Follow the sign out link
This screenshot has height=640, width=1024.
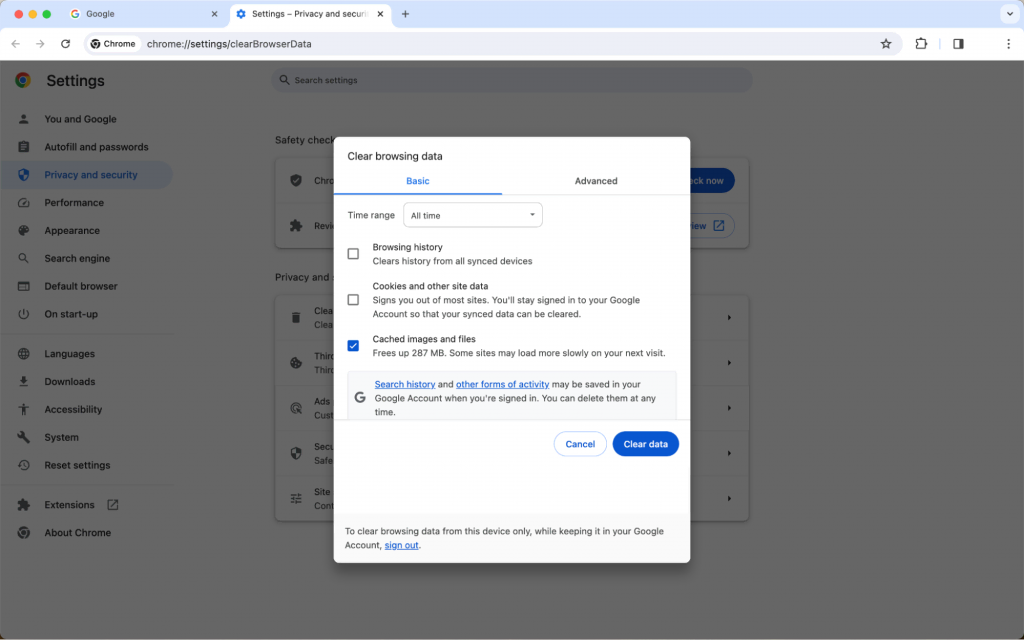401,545
